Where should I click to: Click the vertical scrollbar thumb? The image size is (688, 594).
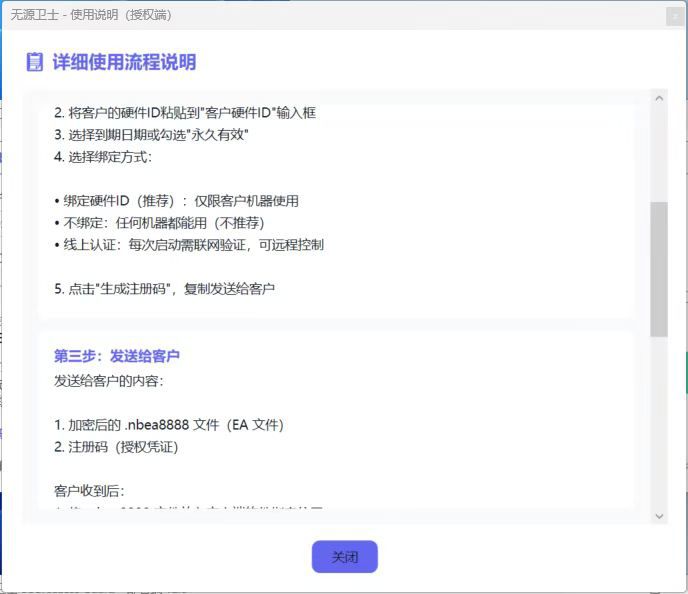tap(659, 269)
